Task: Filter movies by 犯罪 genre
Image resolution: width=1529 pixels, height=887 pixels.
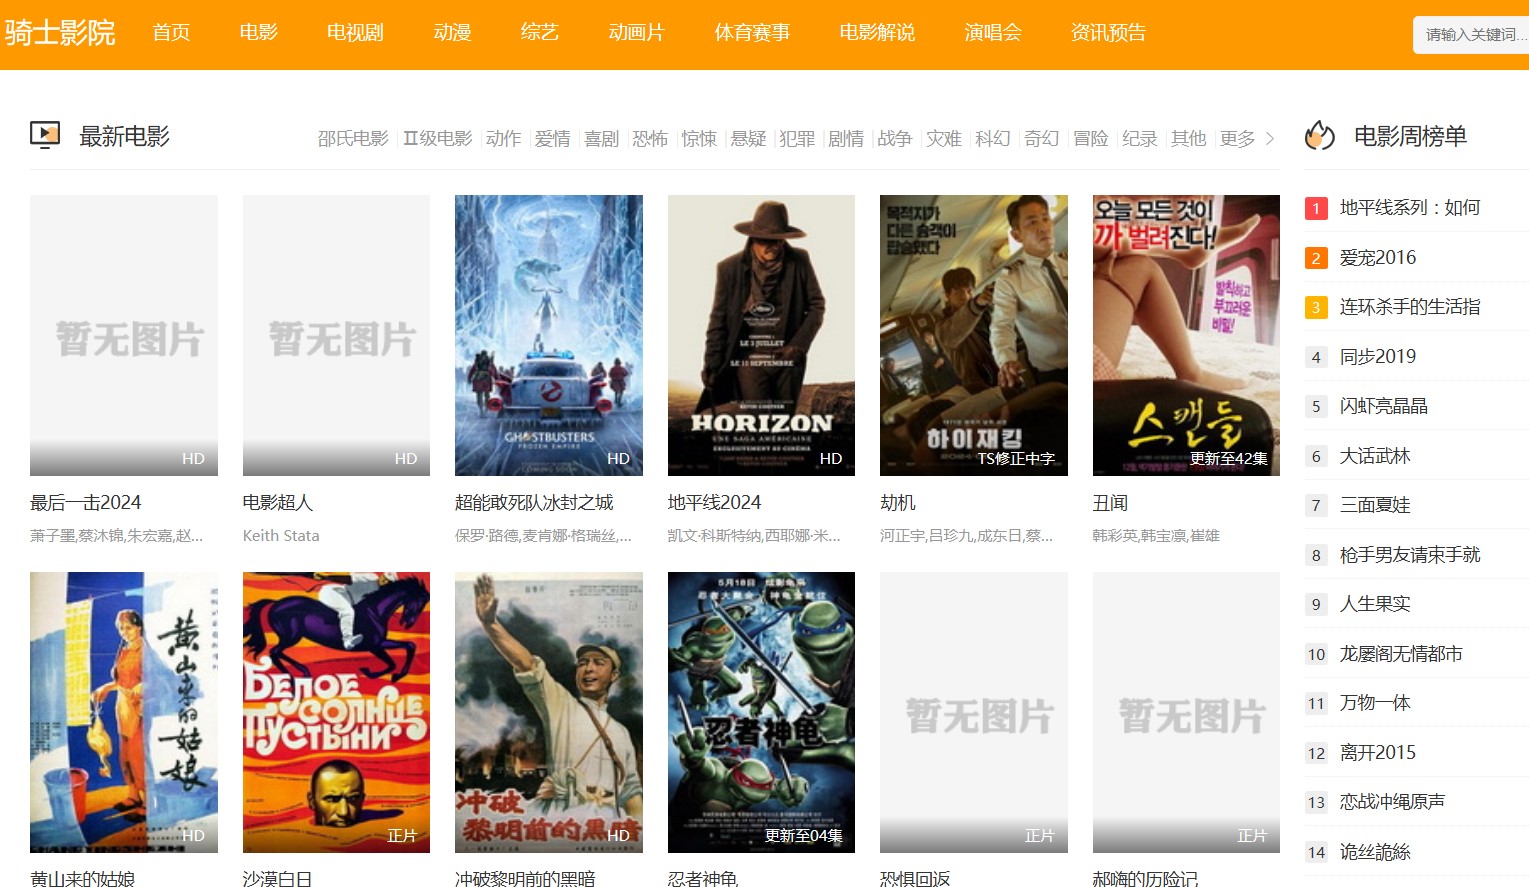Action: [797, 138]
